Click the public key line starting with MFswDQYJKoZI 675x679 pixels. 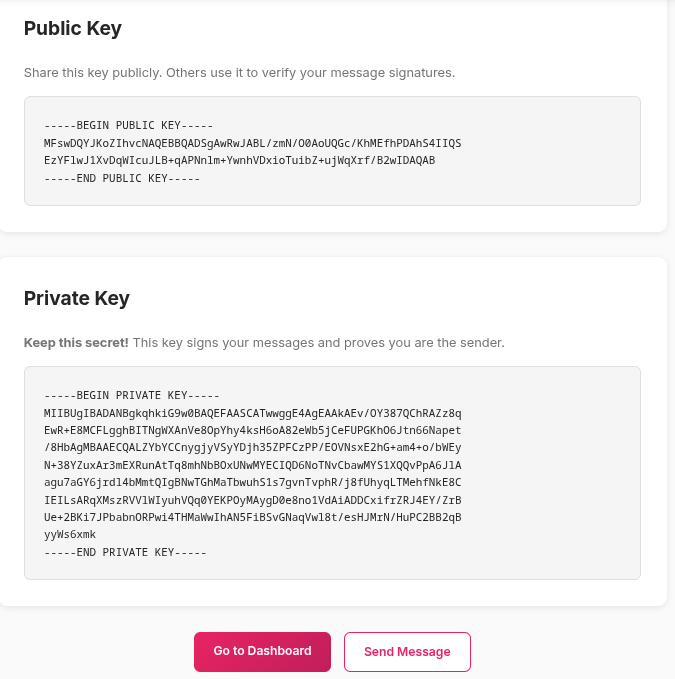[x=252, y=143]
